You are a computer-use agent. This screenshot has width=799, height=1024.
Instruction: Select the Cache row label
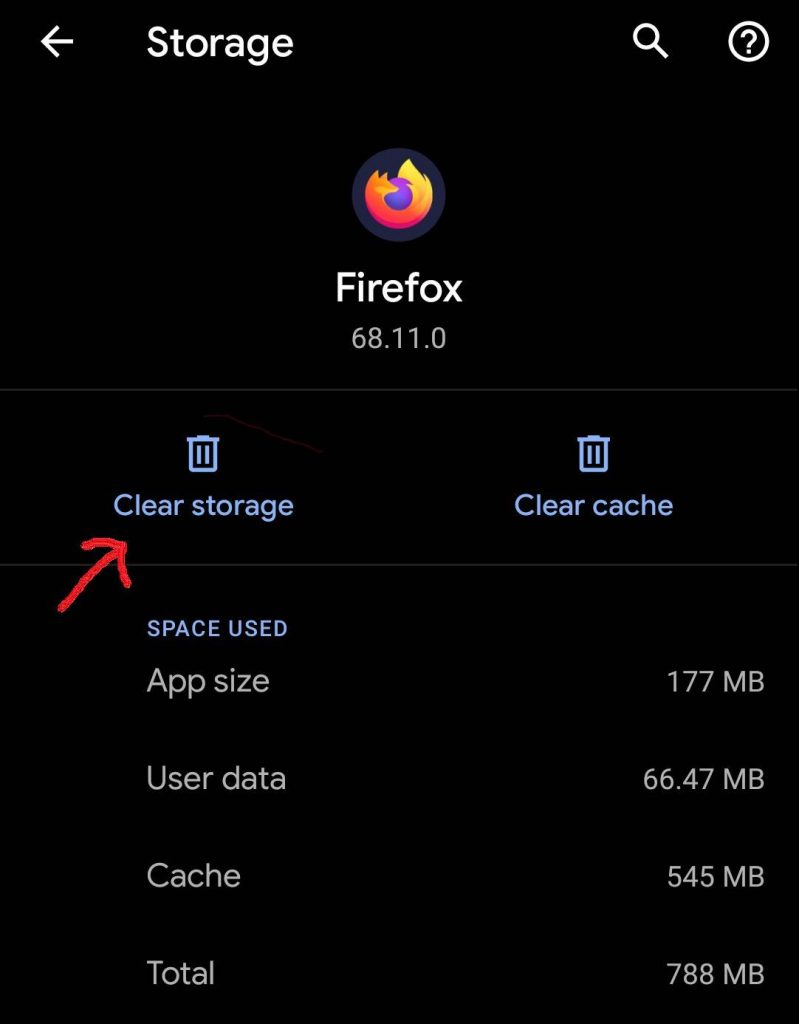coord(193,875)
